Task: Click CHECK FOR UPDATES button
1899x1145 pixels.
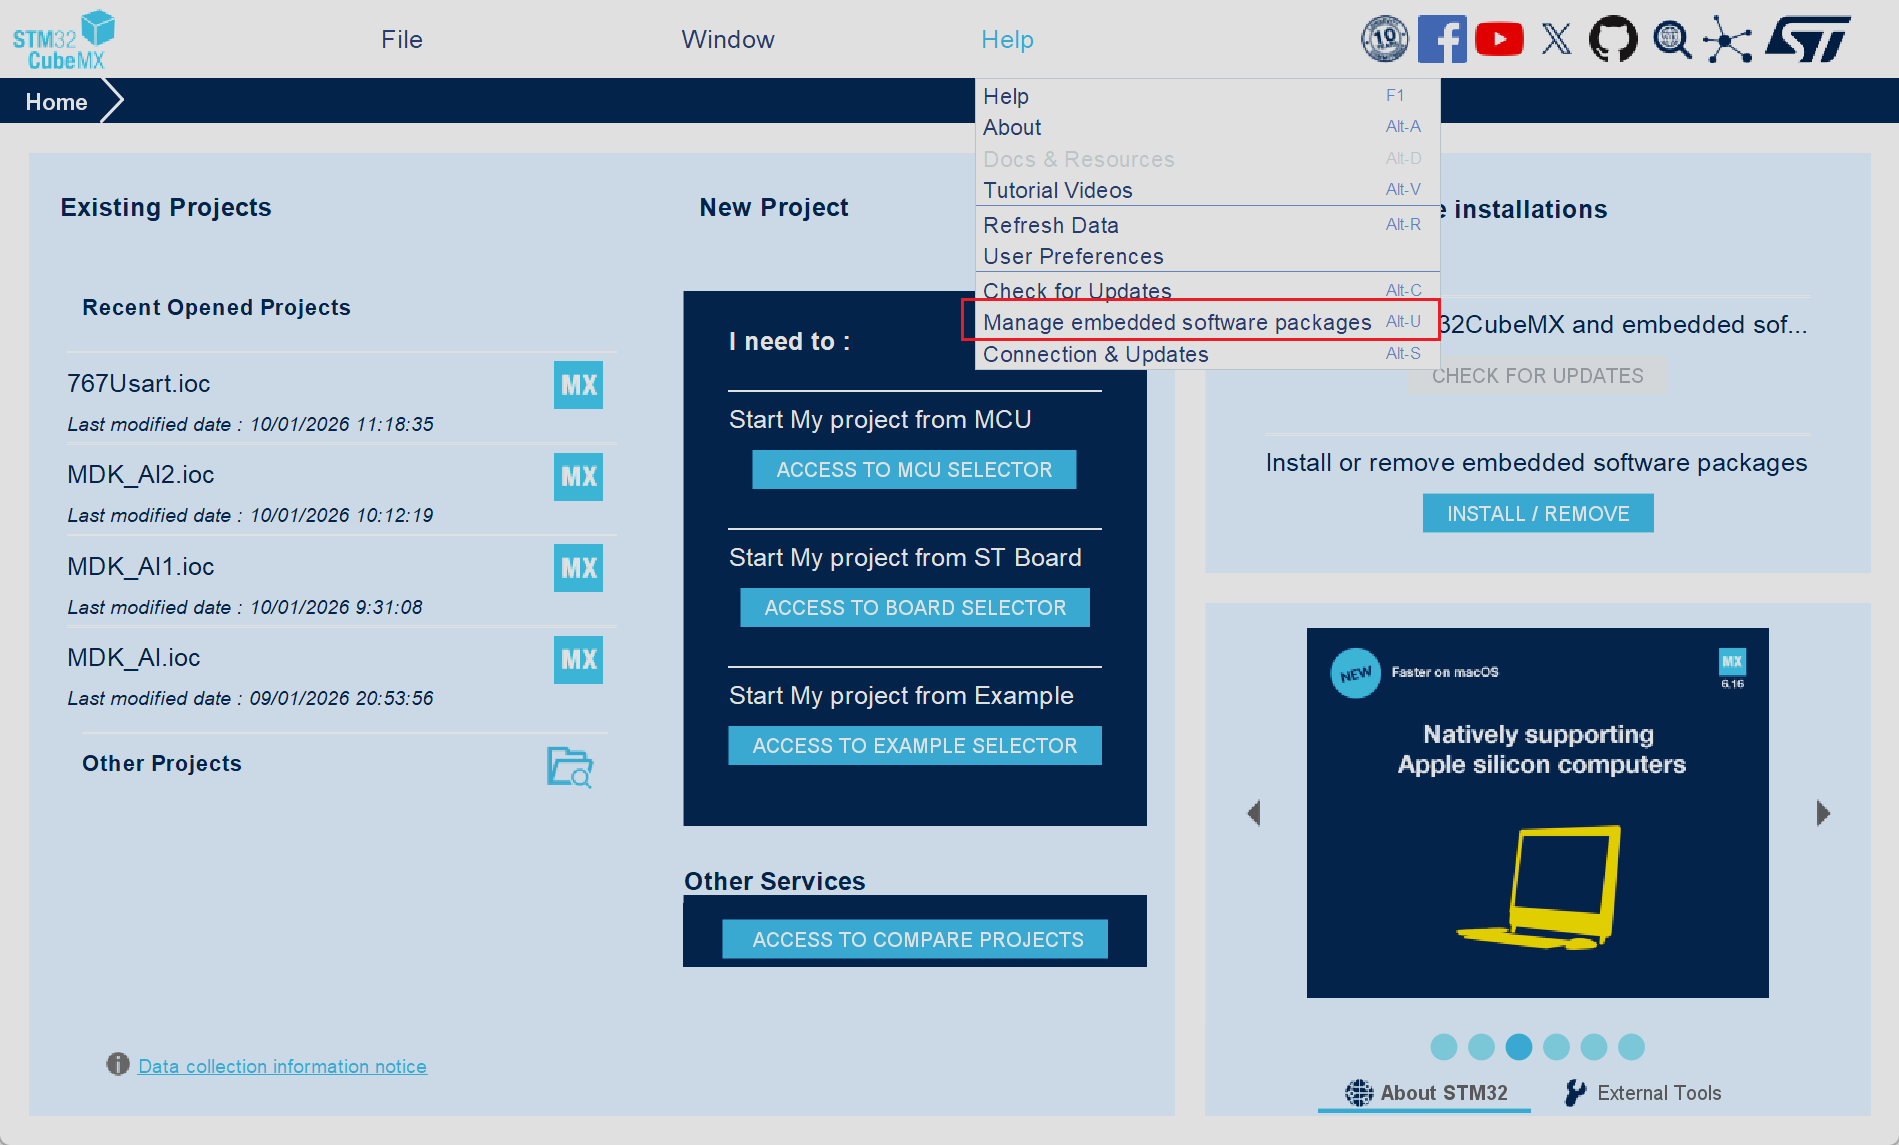Action: pyautogui.click(x=1537, y=376)
